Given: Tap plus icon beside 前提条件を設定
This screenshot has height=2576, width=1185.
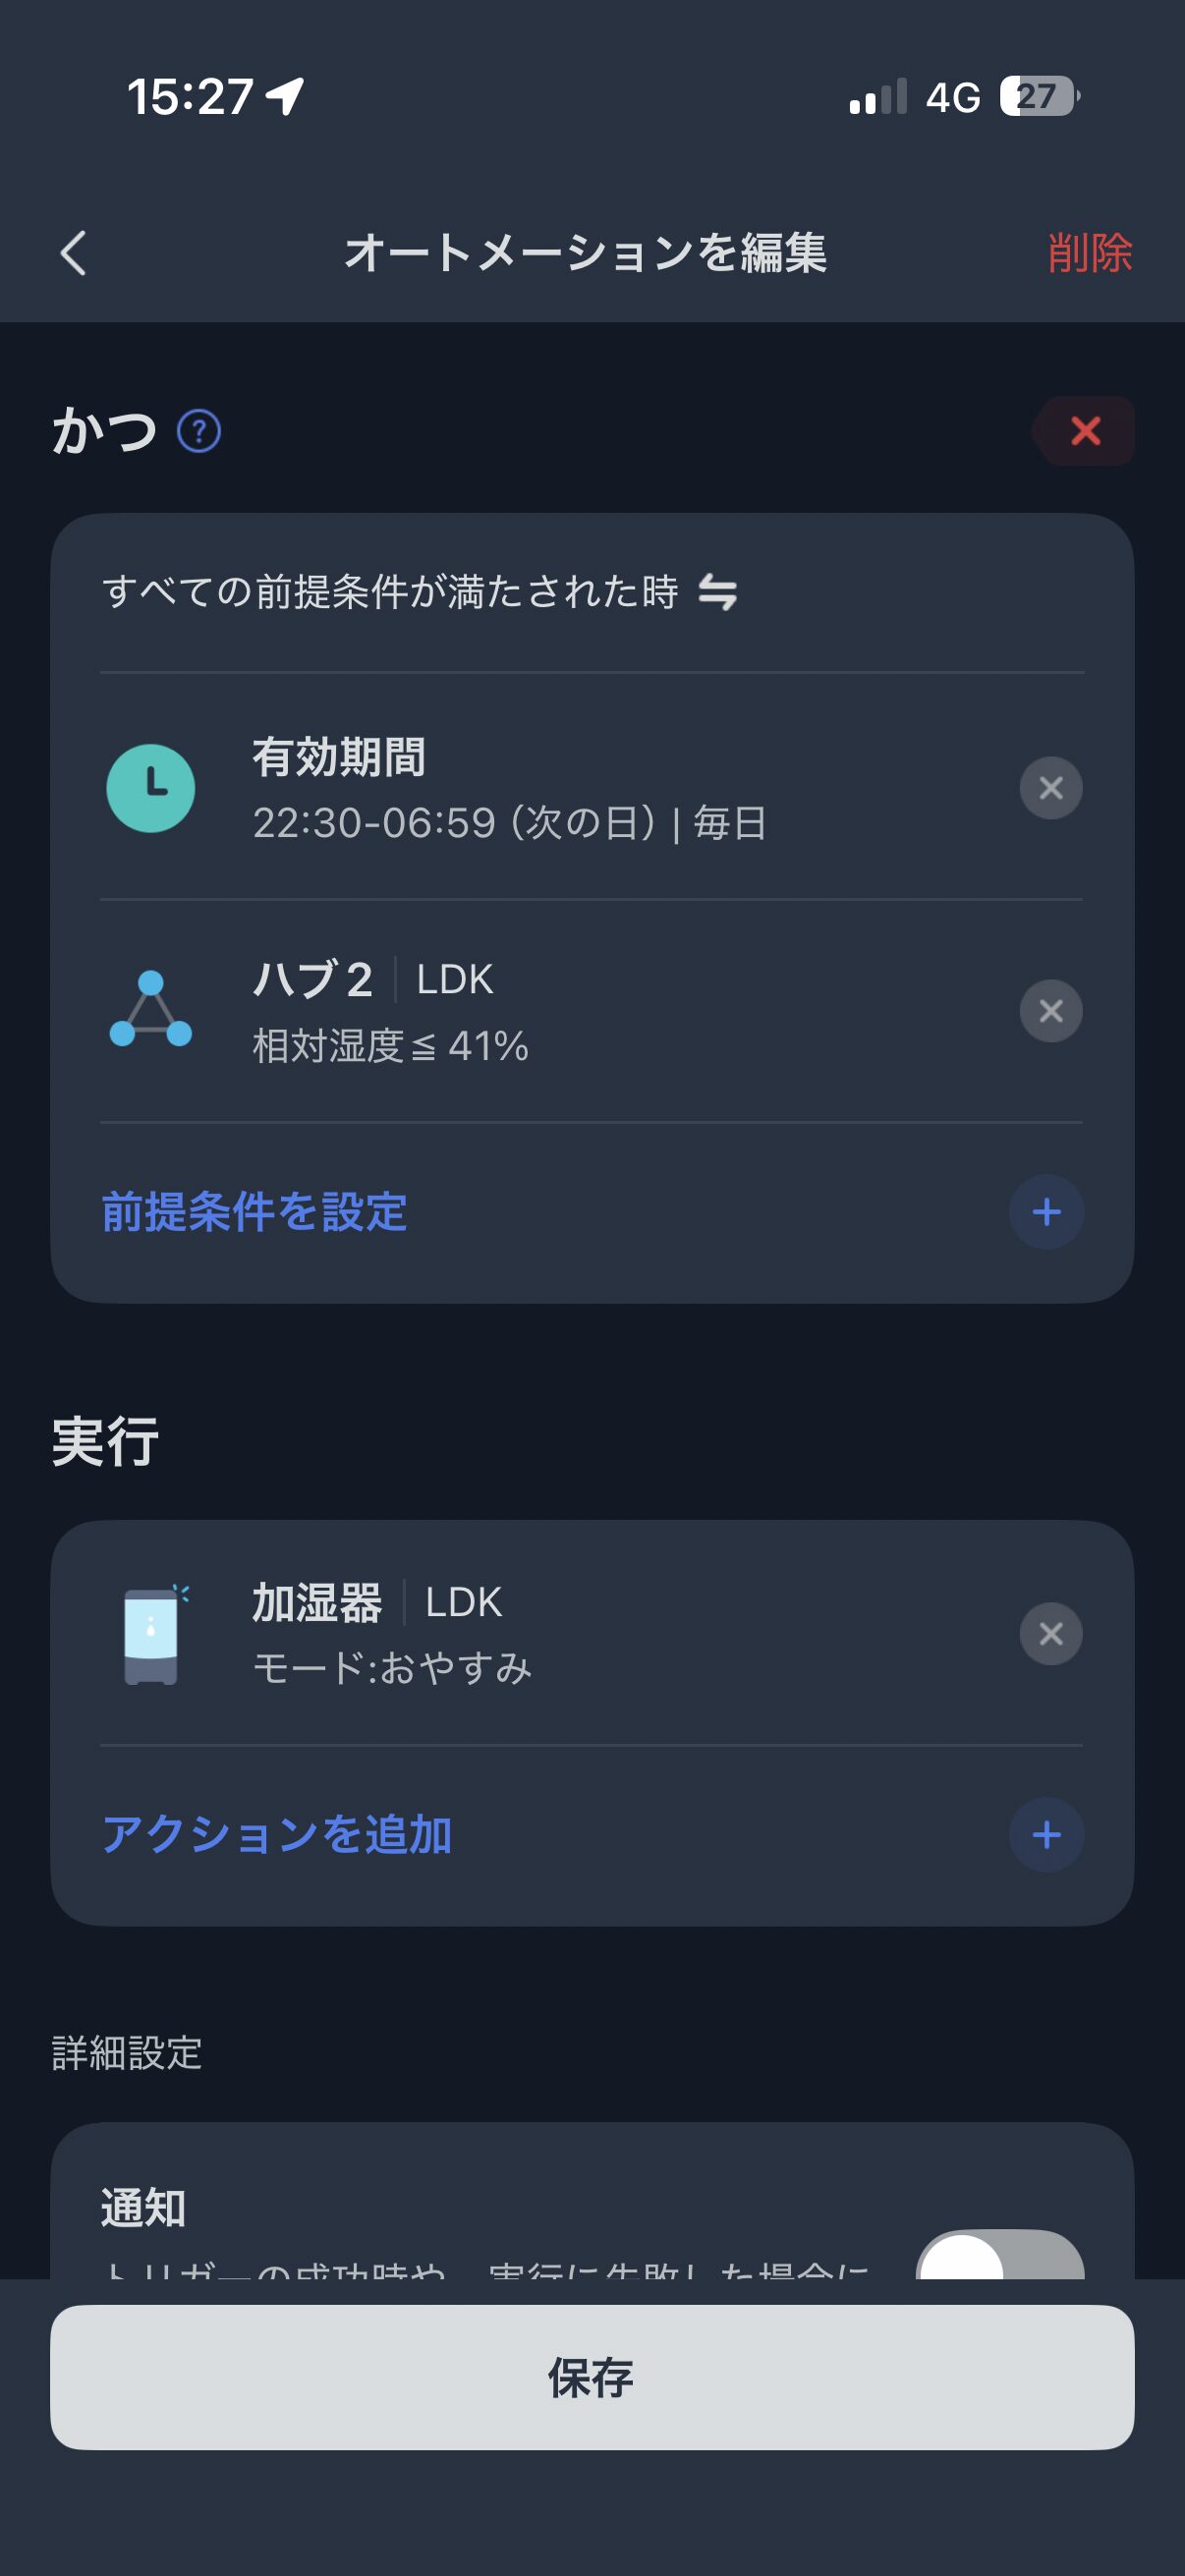Looking at the screenshot, I should [x=1046, y=1212].
